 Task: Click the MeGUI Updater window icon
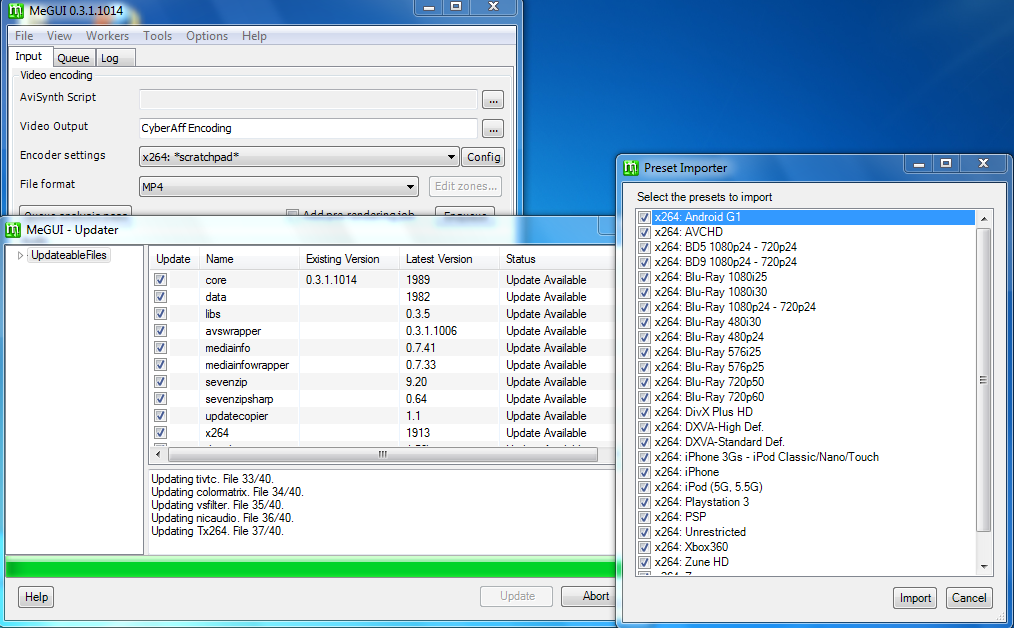[15, 230]
